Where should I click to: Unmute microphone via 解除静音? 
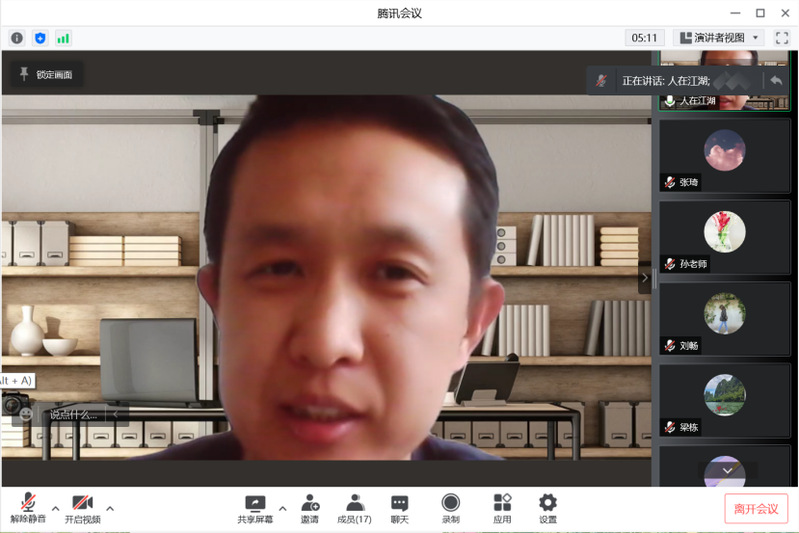coord(28,508)
